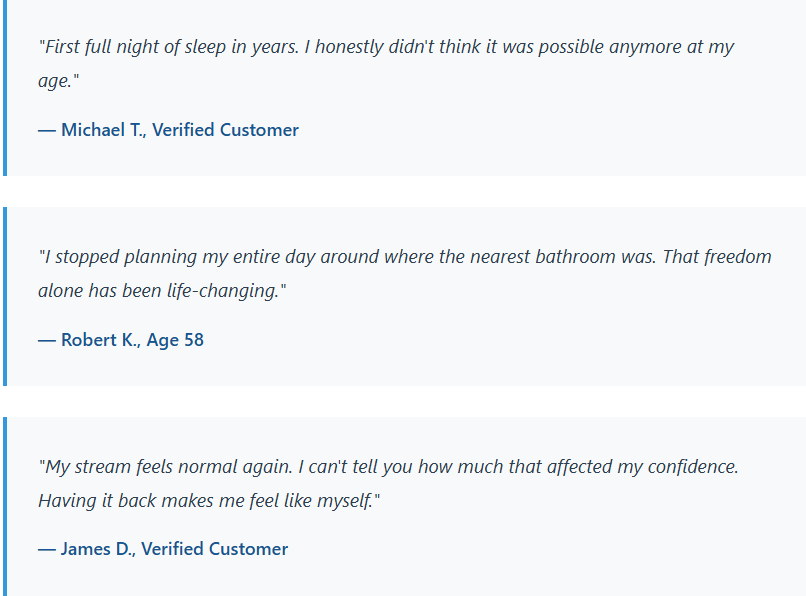Click Robert K.'s quote starting "I stopped planning"
The image size is (806, 596).
click(404, 257)
